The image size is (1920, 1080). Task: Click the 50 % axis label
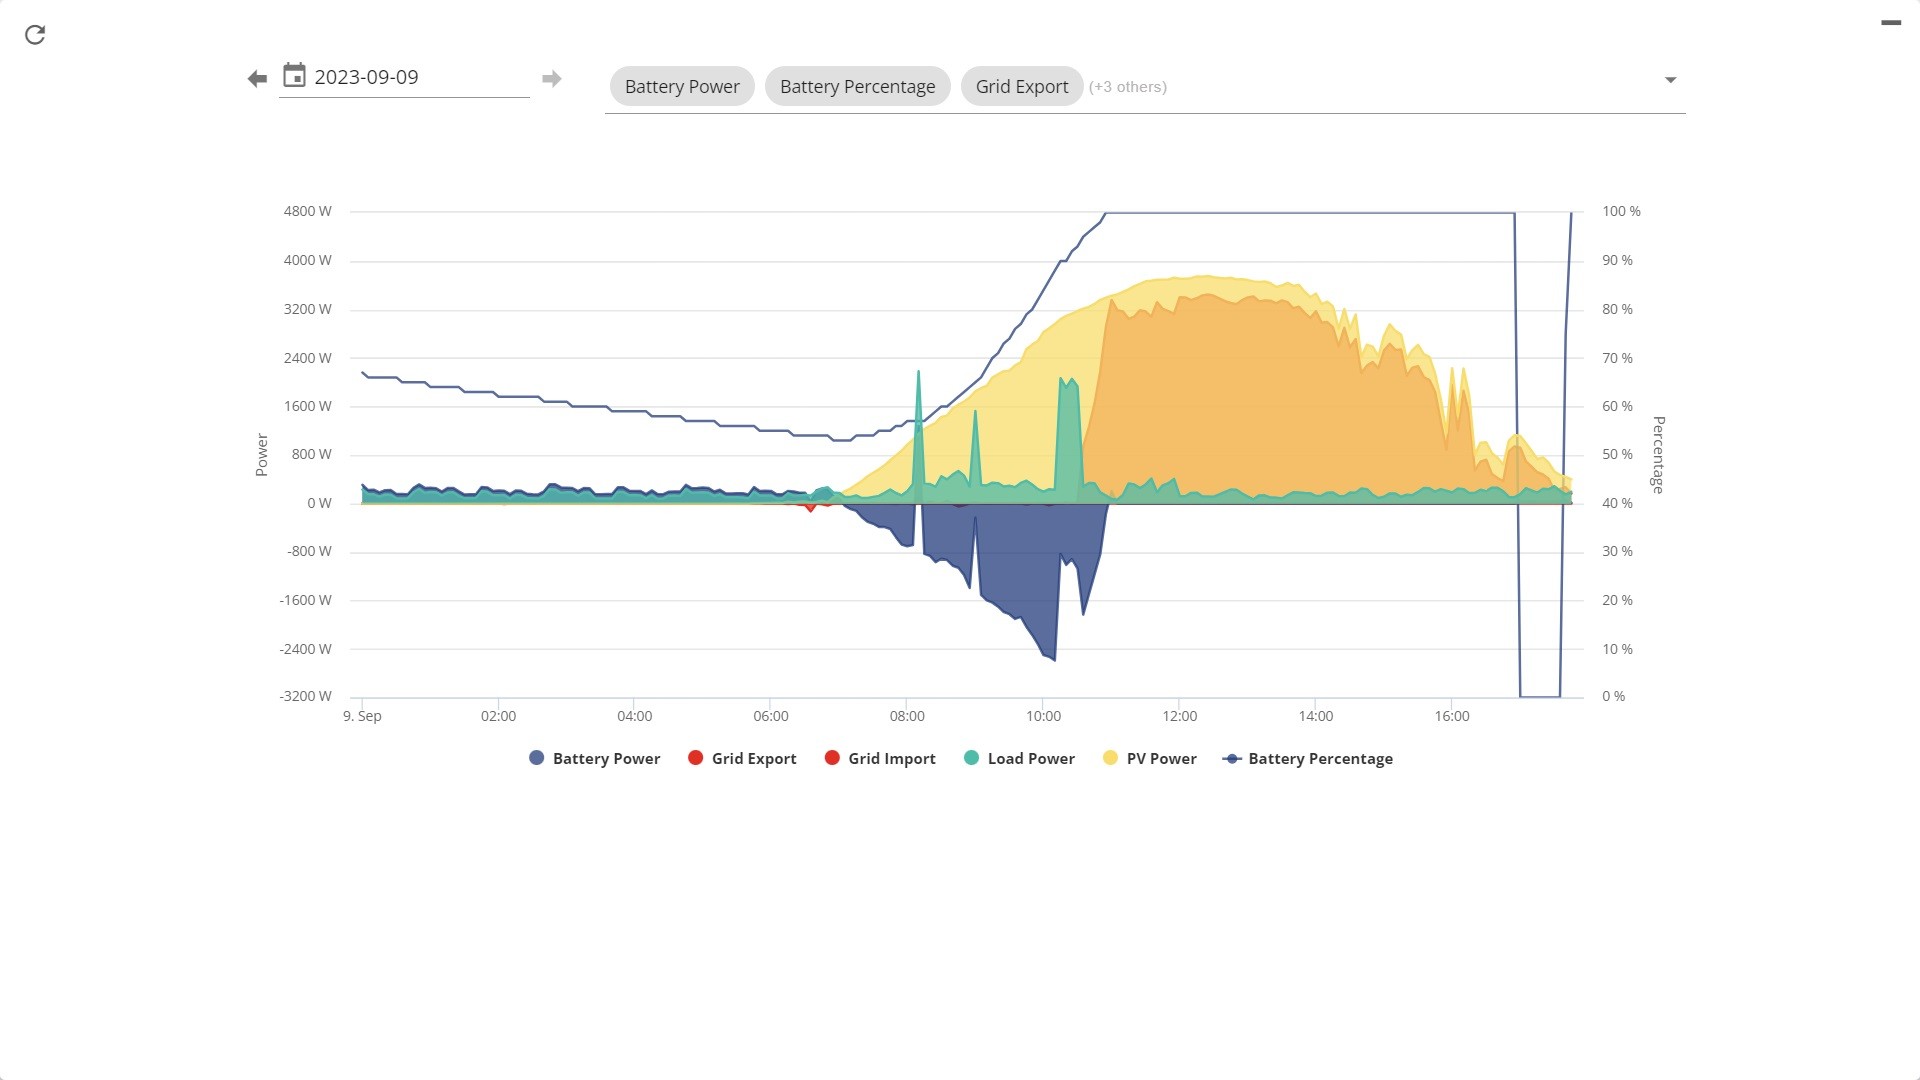coord(1617,455)
